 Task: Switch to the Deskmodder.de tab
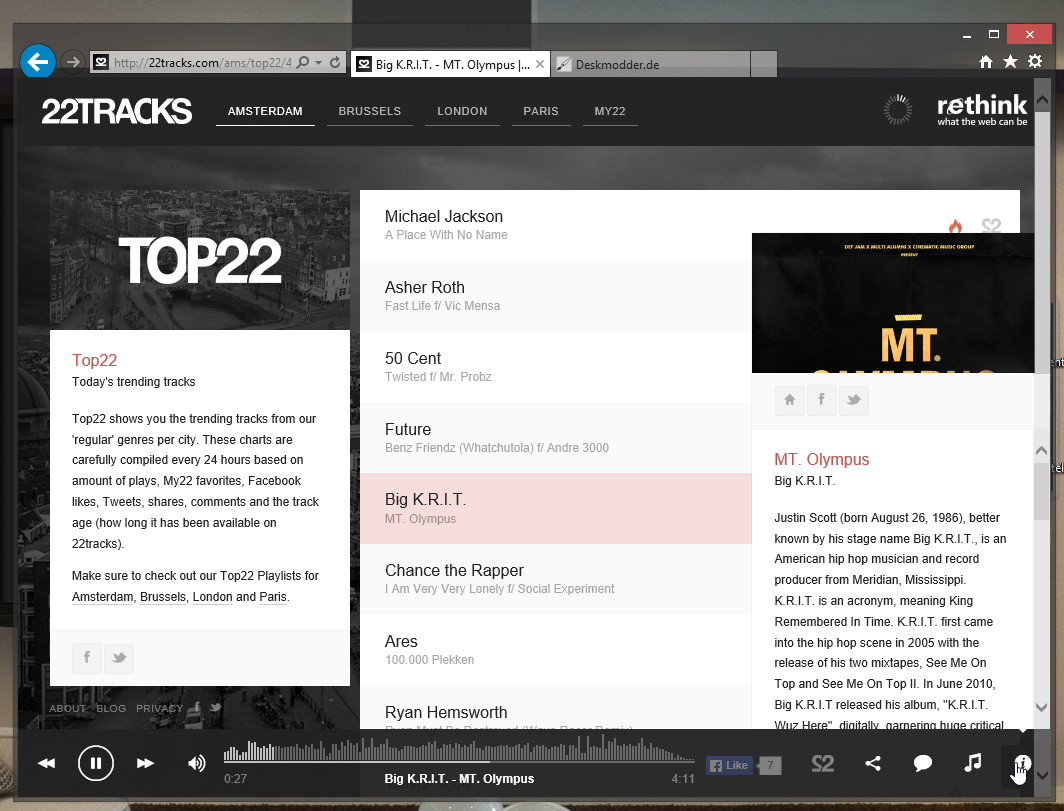(x=650, y=64)
